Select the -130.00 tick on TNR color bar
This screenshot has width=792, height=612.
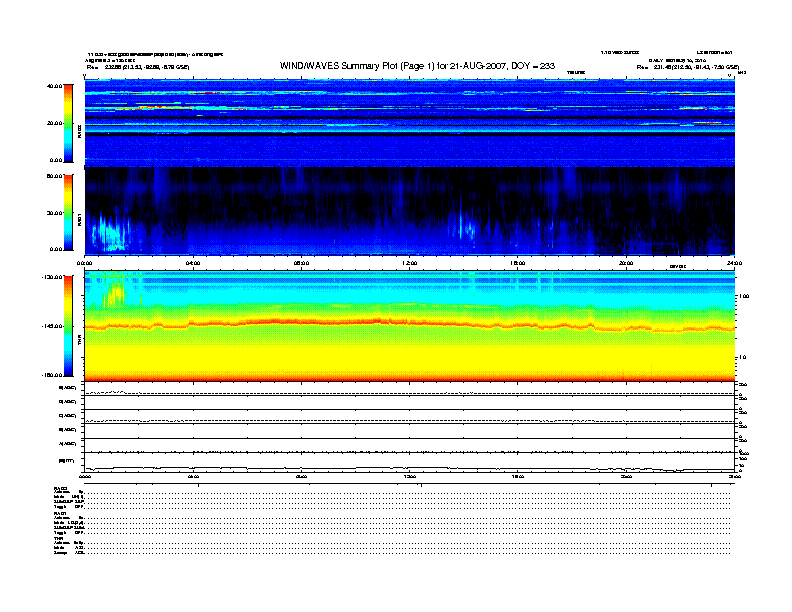(52, 277)
